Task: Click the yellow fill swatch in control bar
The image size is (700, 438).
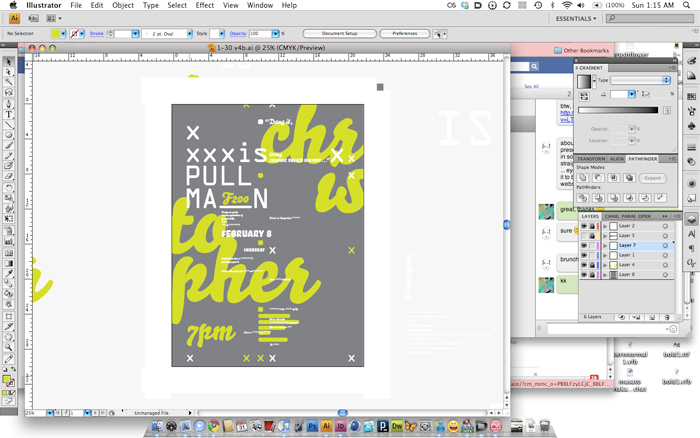Action: coord(56,33)
